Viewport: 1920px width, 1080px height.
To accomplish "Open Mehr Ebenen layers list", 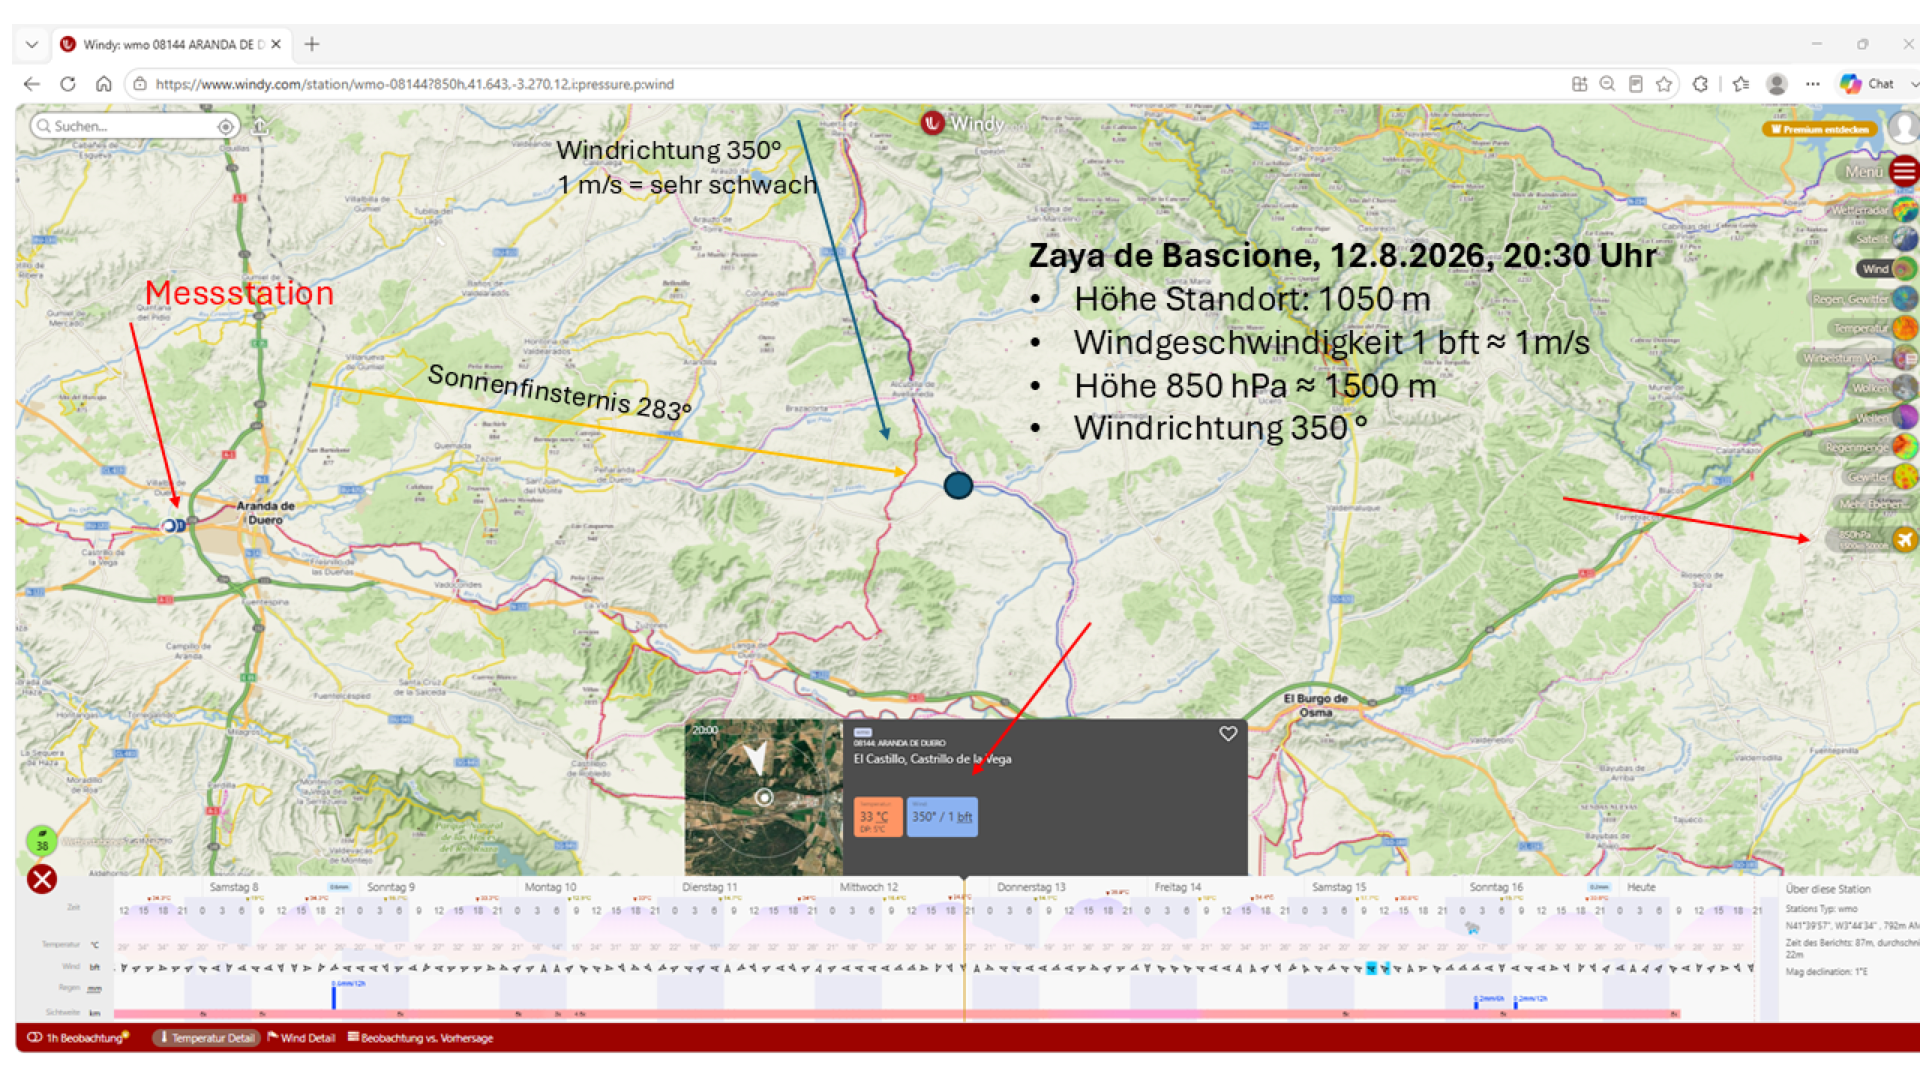I will [x=1877, y=506].
